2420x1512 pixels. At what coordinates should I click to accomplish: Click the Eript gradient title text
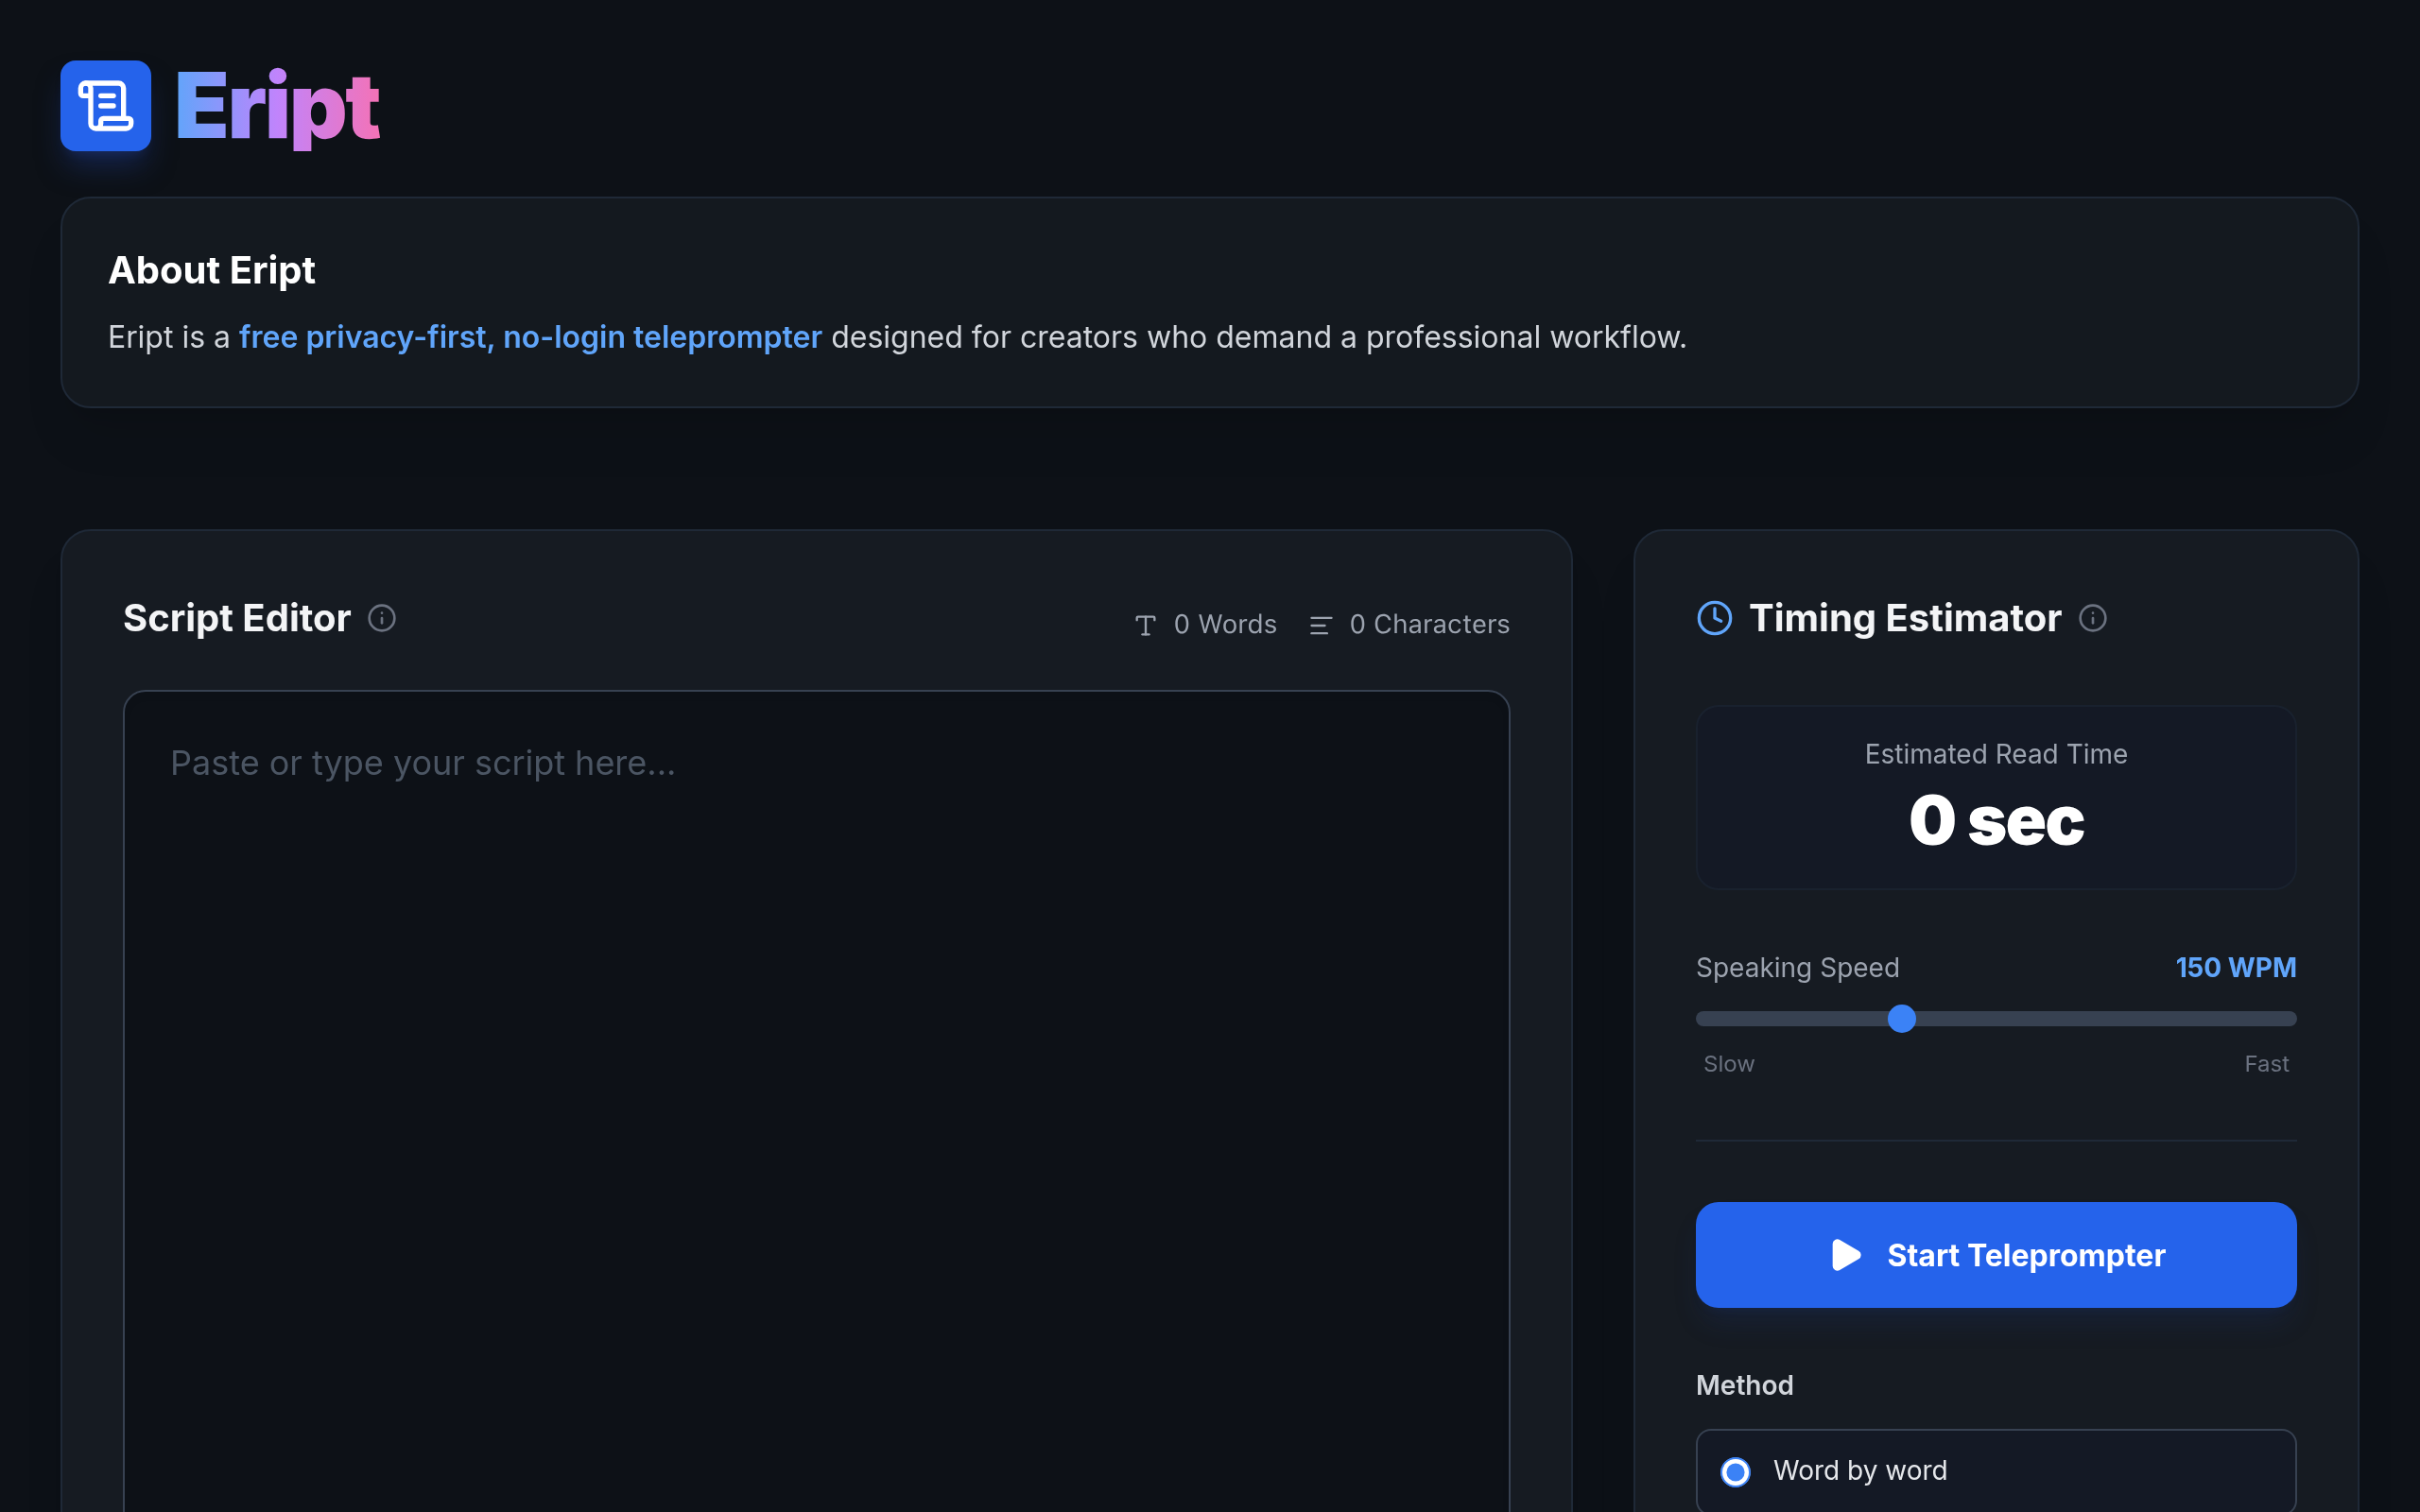point(278,106)
